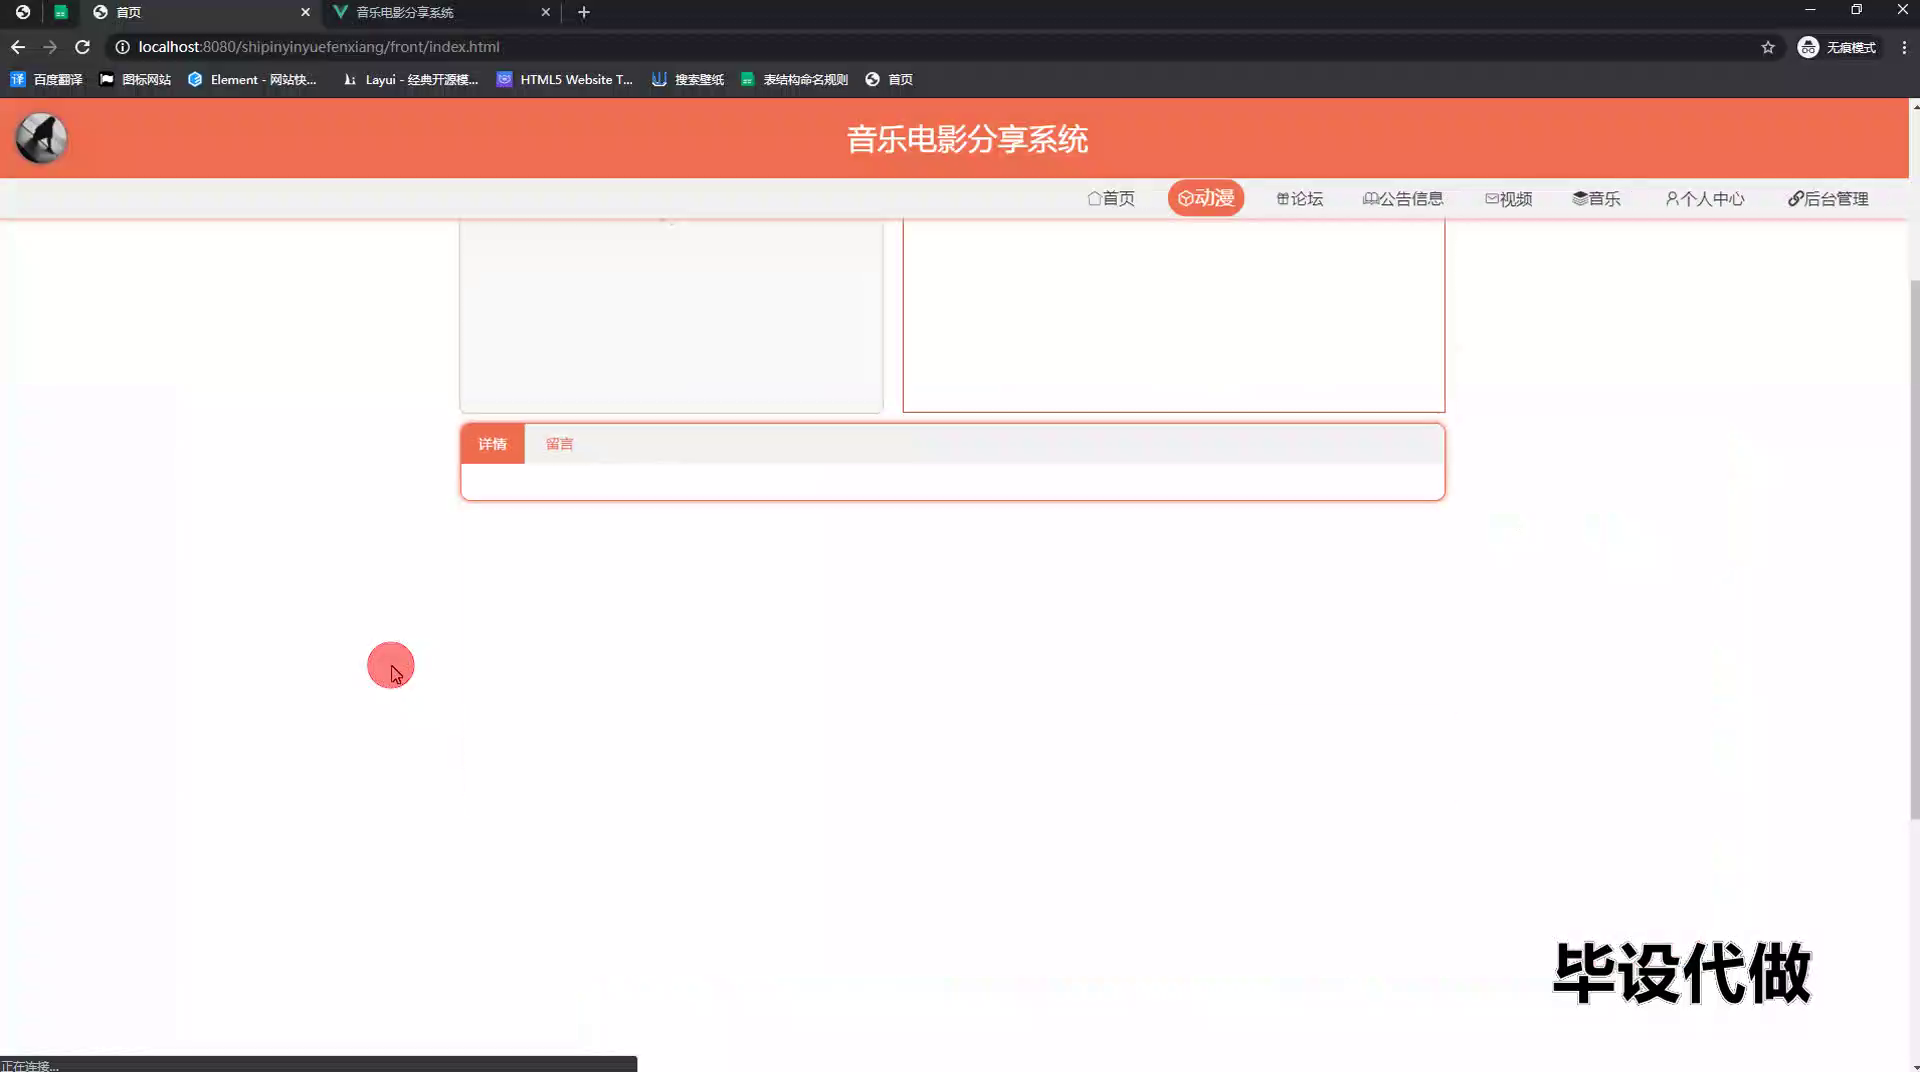The height and width of the screenshot is (1072, 1920).
Task: Bookmark this page with the star icon
Action: pyautogui.click(x=1767, y=47)
